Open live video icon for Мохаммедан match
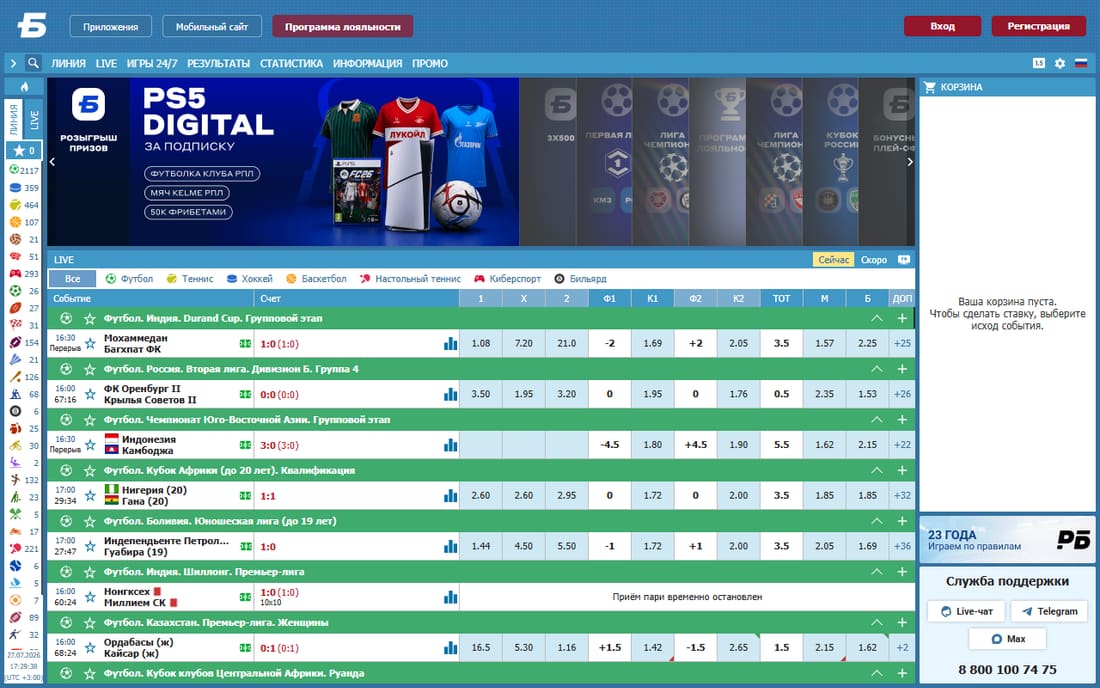Screen dimensions: 1100x688 [245, 344]
